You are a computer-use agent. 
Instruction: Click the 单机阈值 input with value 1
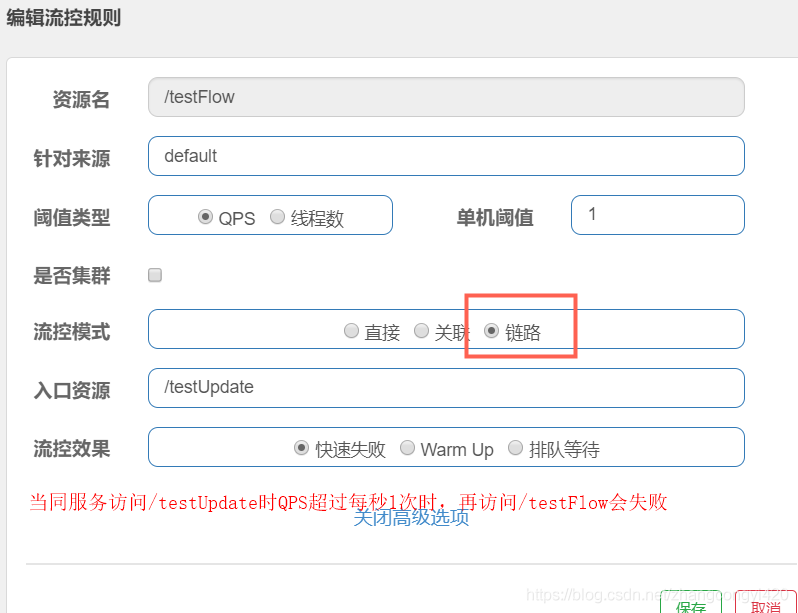pos(658,215)
